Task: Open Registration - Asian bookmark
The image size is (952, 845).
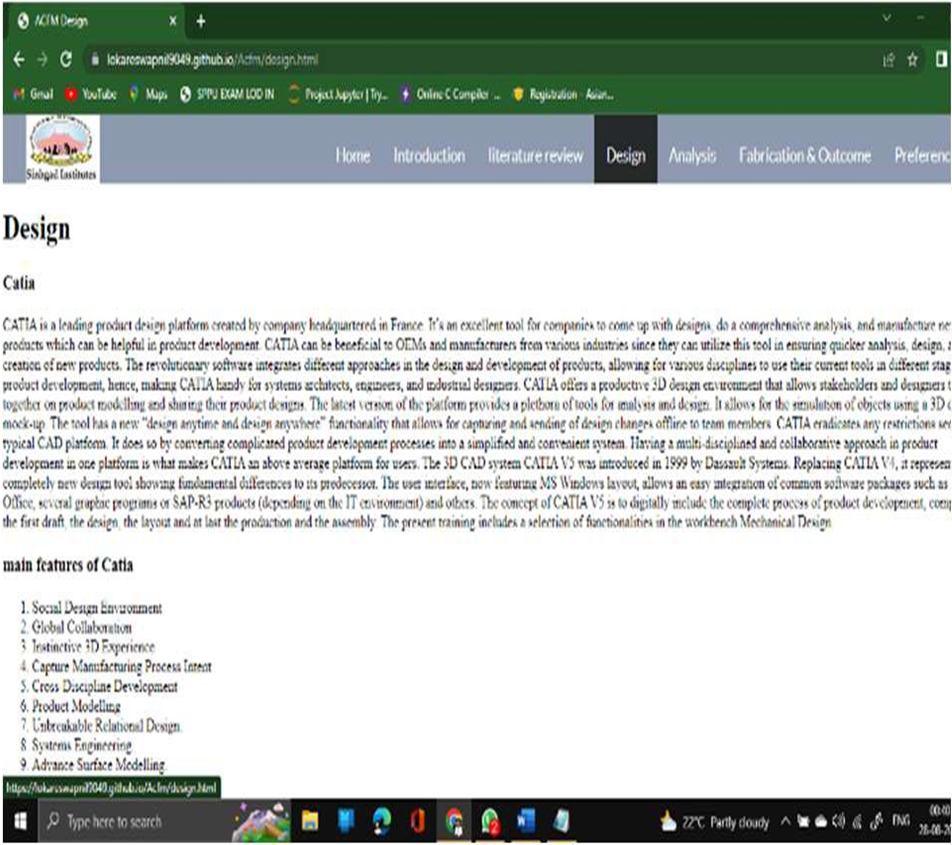Action: (563, 94)
